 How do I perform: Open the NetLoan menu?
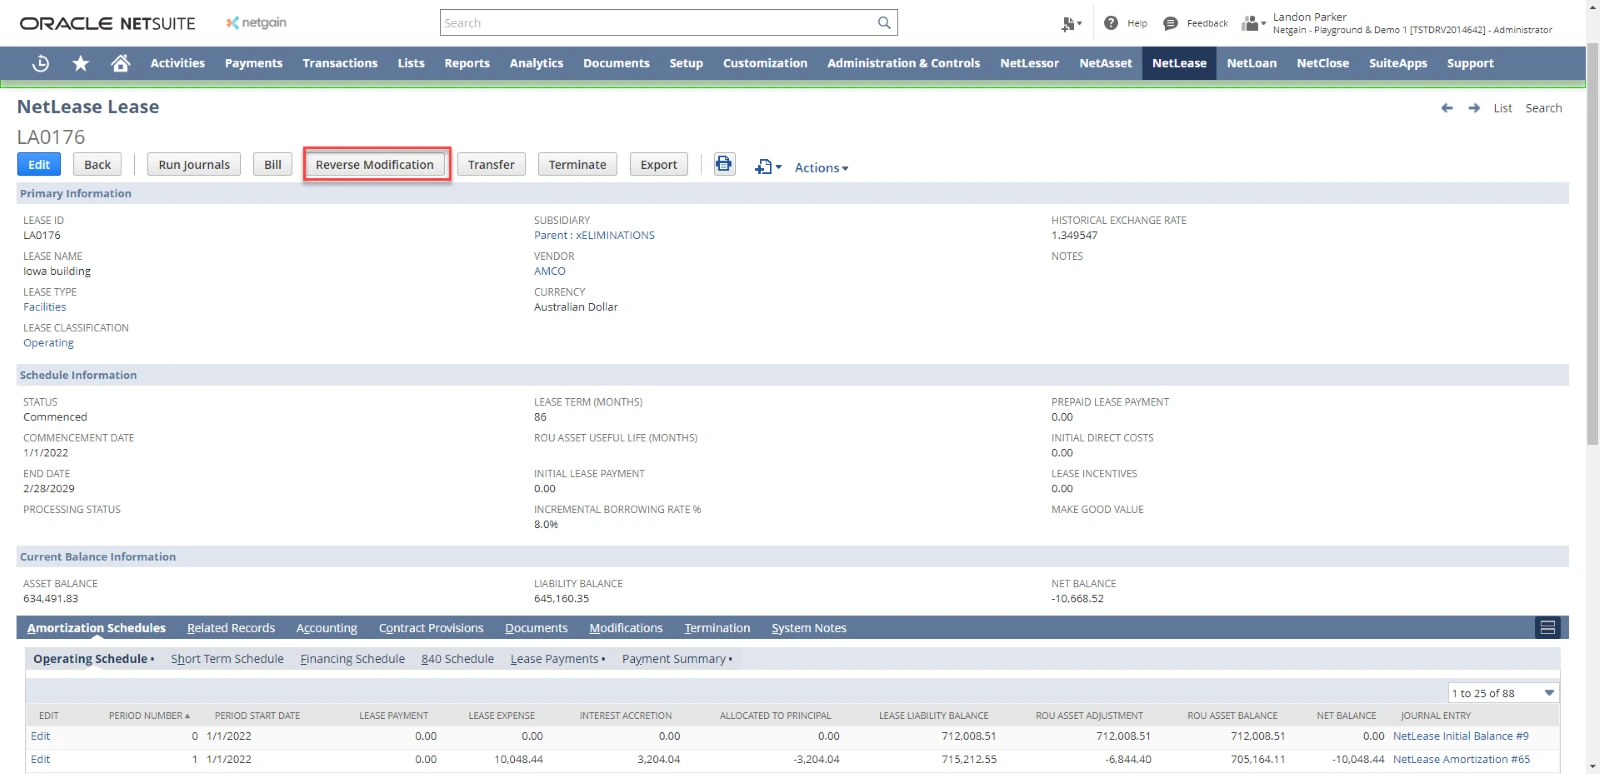click(x=1251, y=63)
